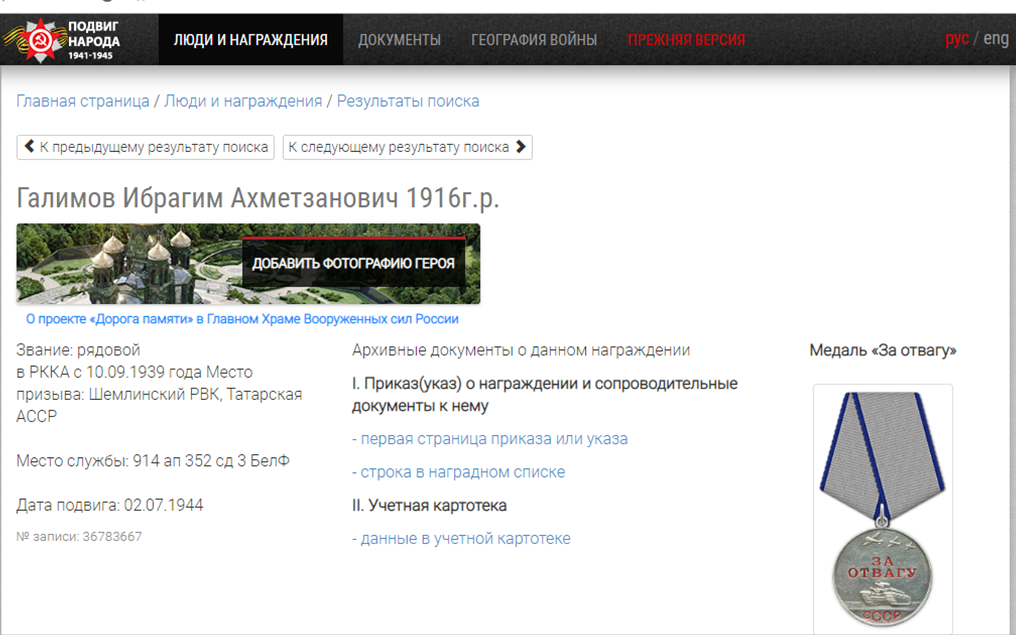Open the Люди и награждения tab

coord(250,40)
